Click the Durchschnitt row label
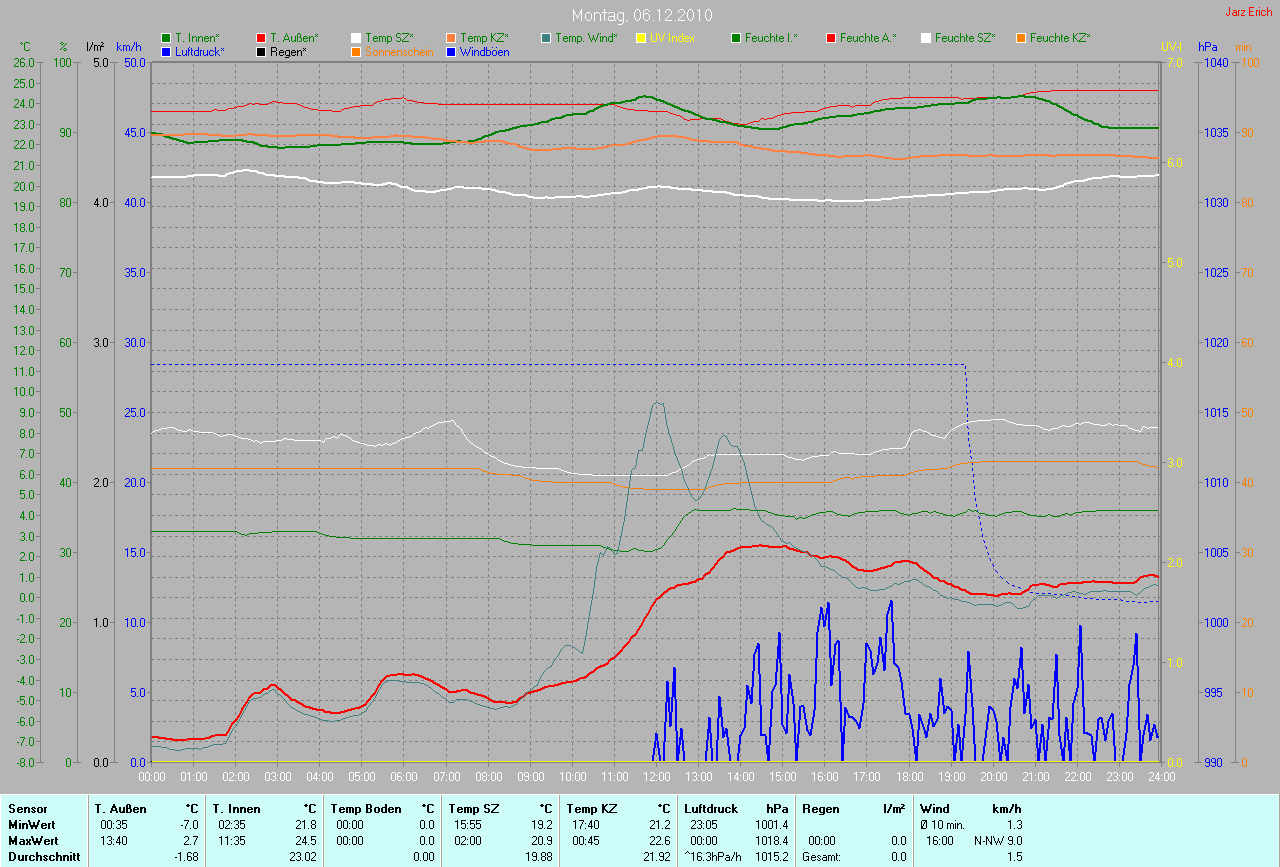This screenshot has height=867, width=1280. [x=42, y=856]
